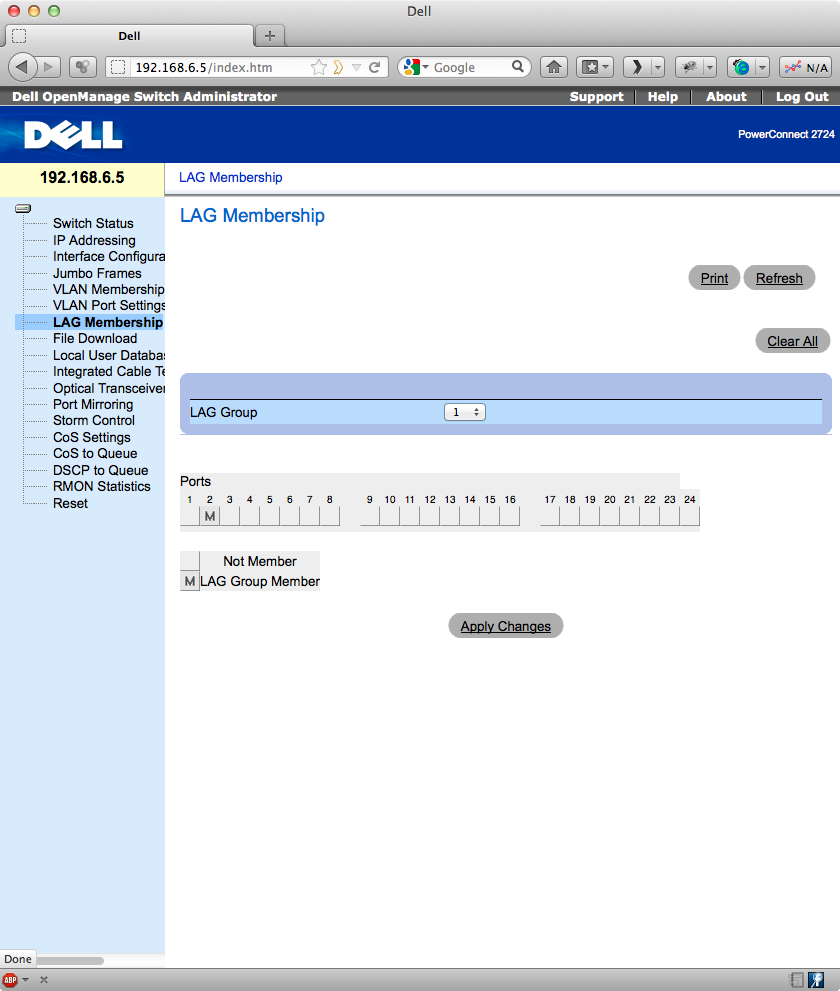The width and height of the screenshot is (840, 991).
Task: Open the LAG Group dropdown
Action: point(465,412)
